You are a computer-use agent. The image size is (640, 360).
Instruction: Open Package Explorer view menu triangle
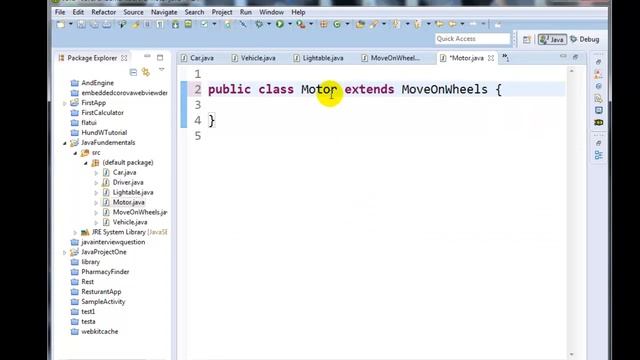tap(162, 70)
